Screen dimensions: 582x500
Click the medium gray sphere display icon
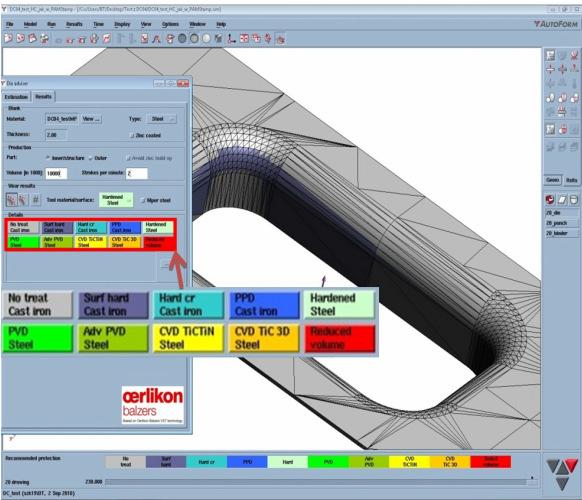[x=194, y=39]
